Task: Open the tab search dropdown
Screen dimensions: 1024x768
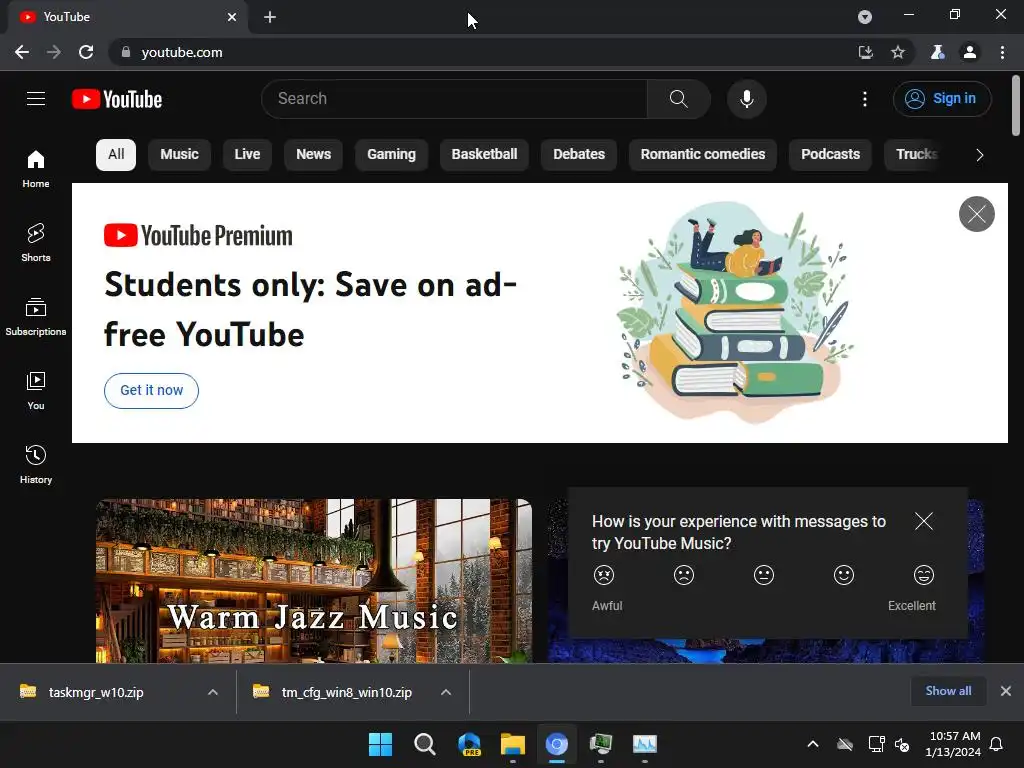Action: click(865, 17)
